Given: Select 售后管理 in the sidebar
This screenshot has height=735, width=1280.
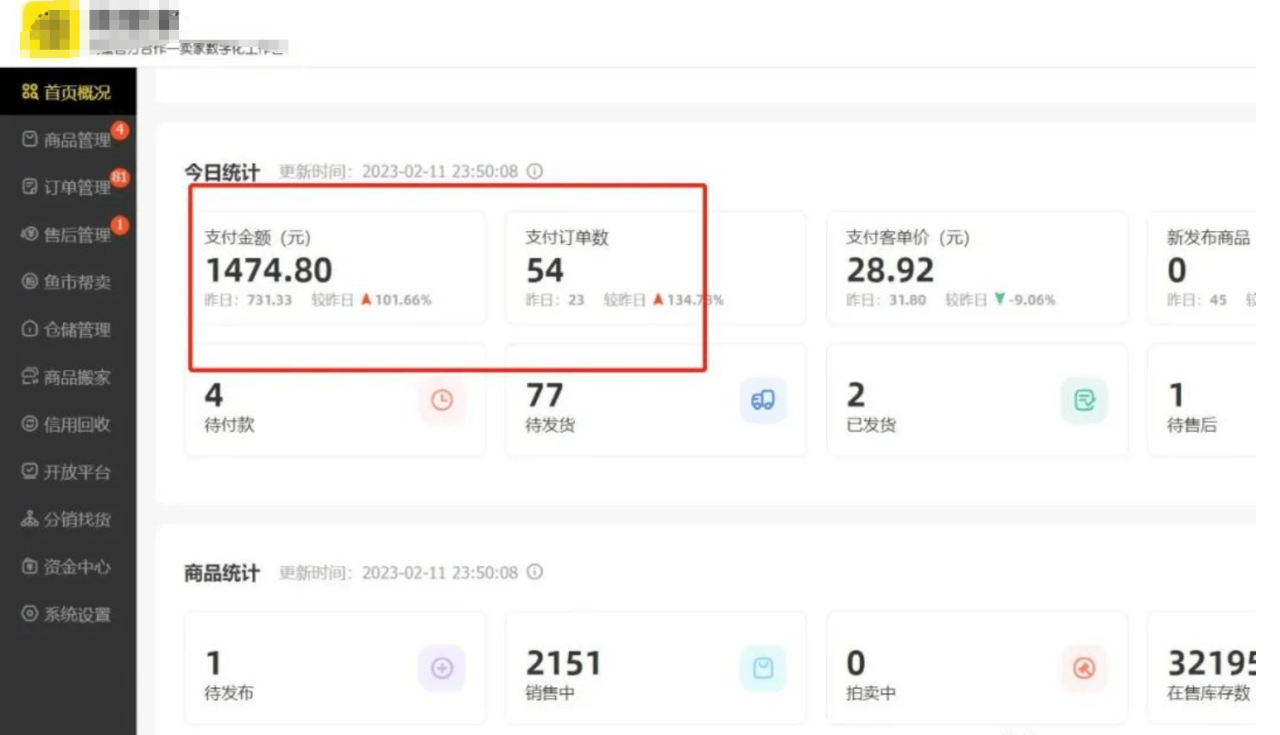Looking at the screenshot, I should pyautogui.click(x=68, y=235).
